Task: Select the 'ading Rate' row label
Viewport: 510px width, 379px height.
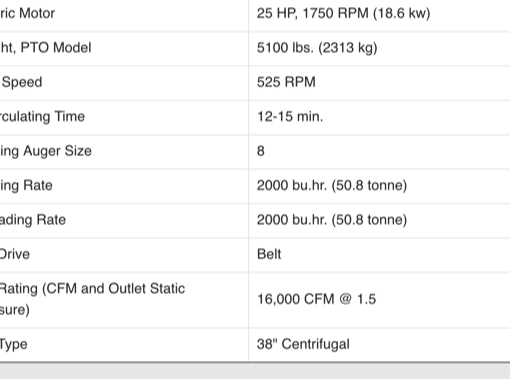Action: [33, 220]
